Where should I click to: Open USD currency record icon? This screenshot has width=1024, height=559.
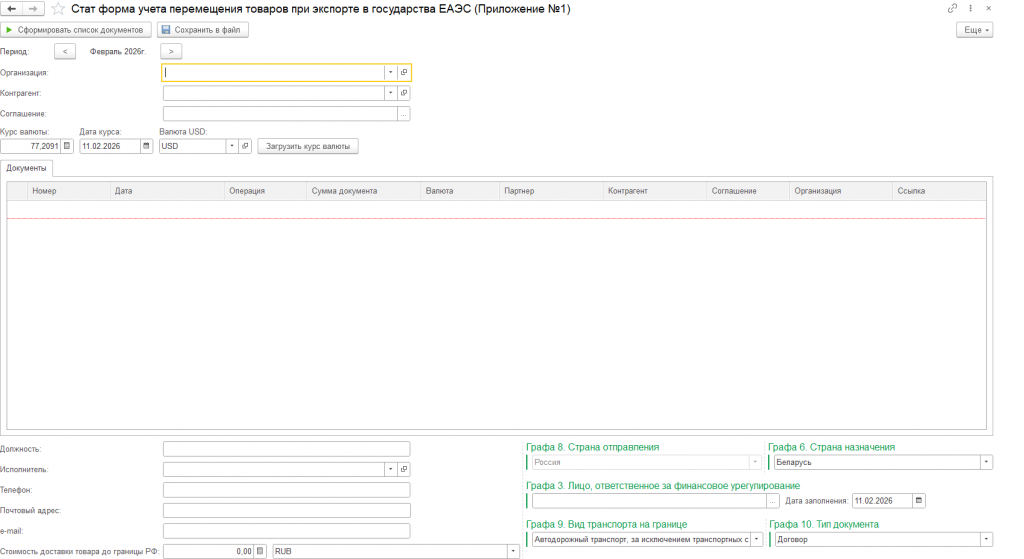click(x=245, y=146)
